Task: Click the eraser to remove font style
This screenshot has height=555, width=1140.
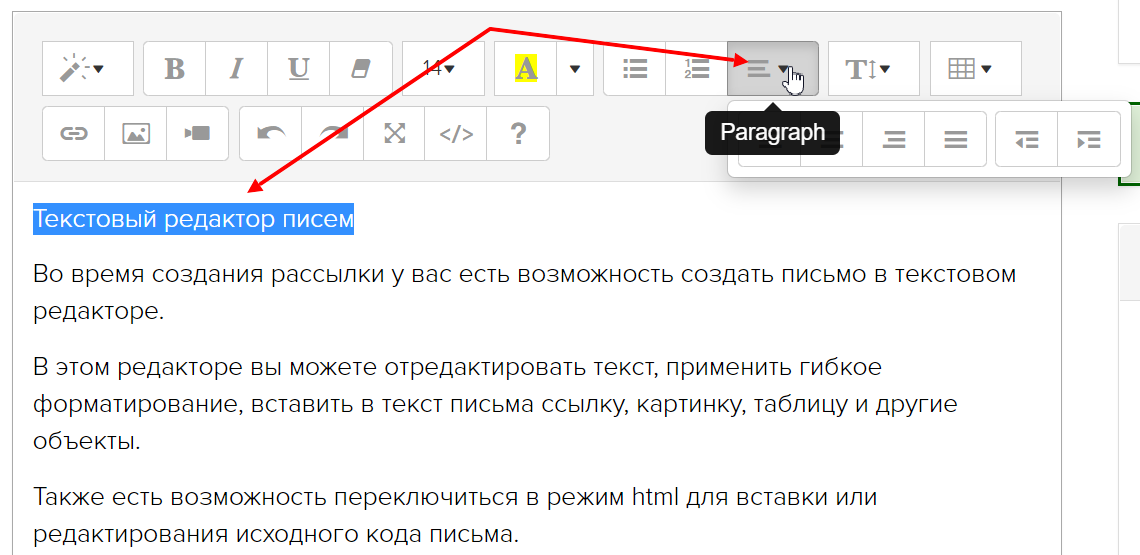Action: (x=360, y=69)
